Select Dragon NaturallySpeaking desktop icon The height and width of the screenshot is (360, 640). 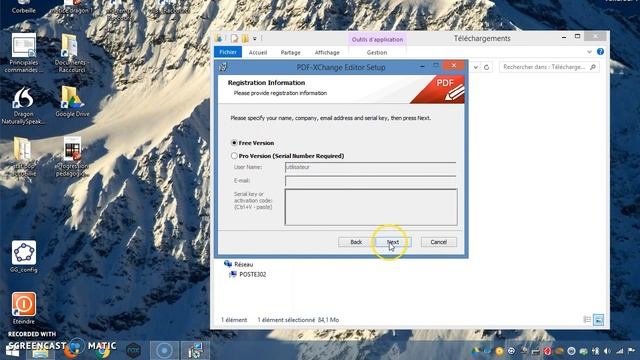24,105
